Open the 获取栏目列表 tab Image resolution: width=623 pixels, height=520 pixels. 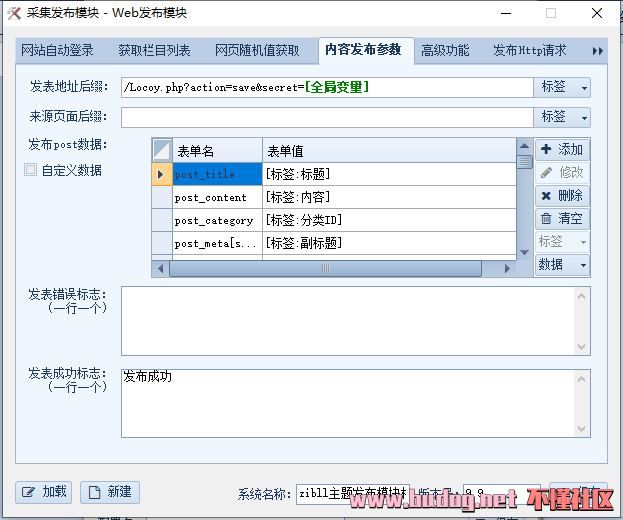click(x=155, y=50)
